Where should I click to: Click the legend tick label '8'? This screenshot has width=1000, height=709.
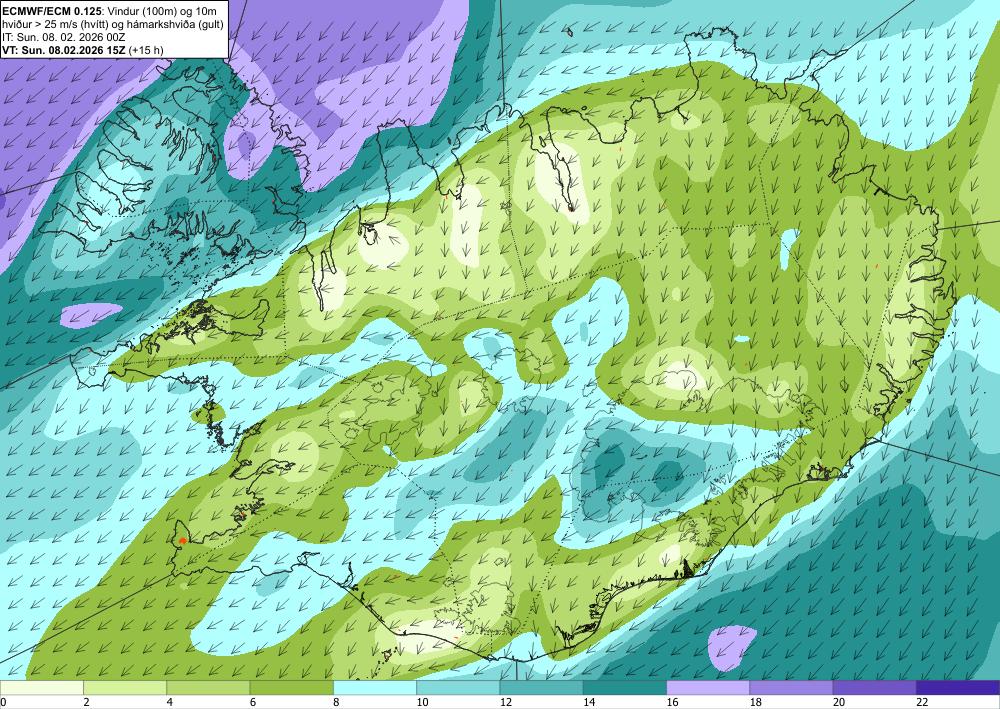(336, 702)
